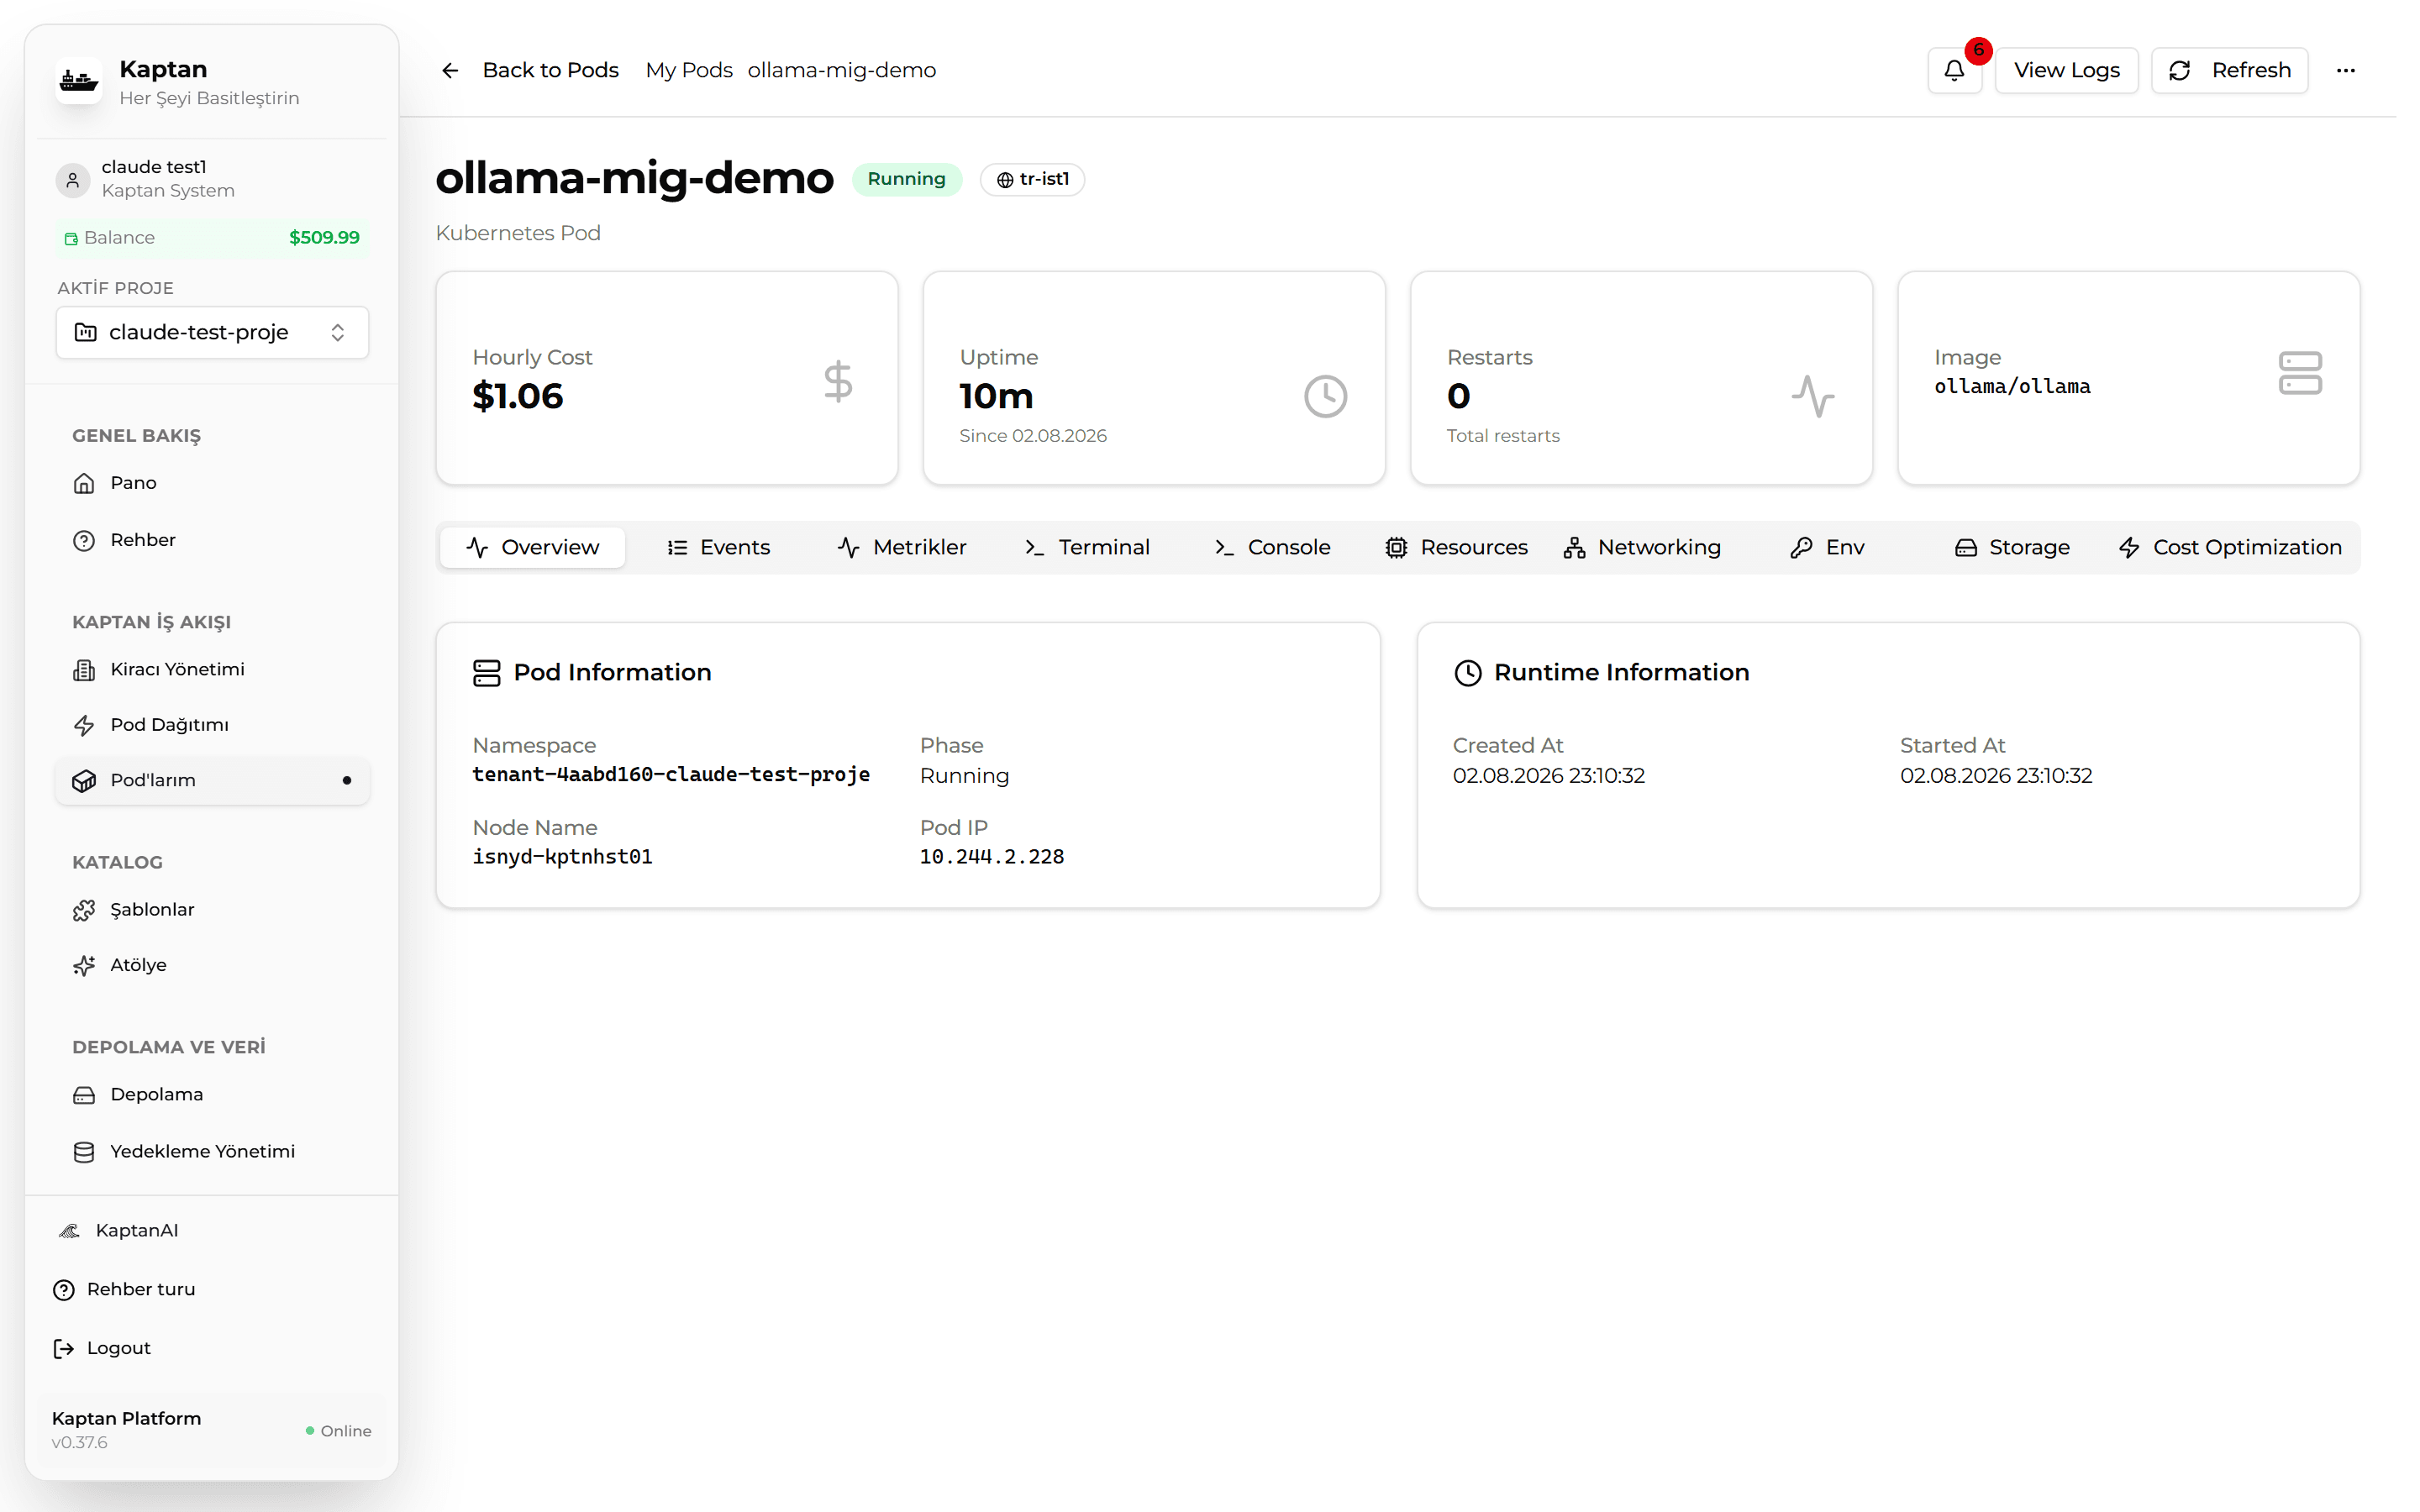Screen dimensions: 2420x1512
Task: Click the activity icon in Restarts card
Action: [x=1812, y=396]
